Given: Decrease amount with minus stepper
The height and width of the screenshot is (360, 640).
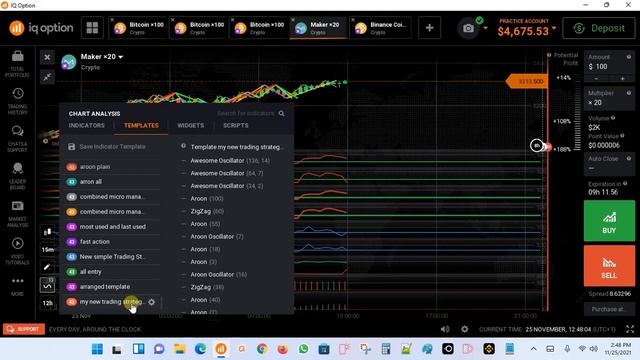Looking at the screenshot, I should coord(596,78).
